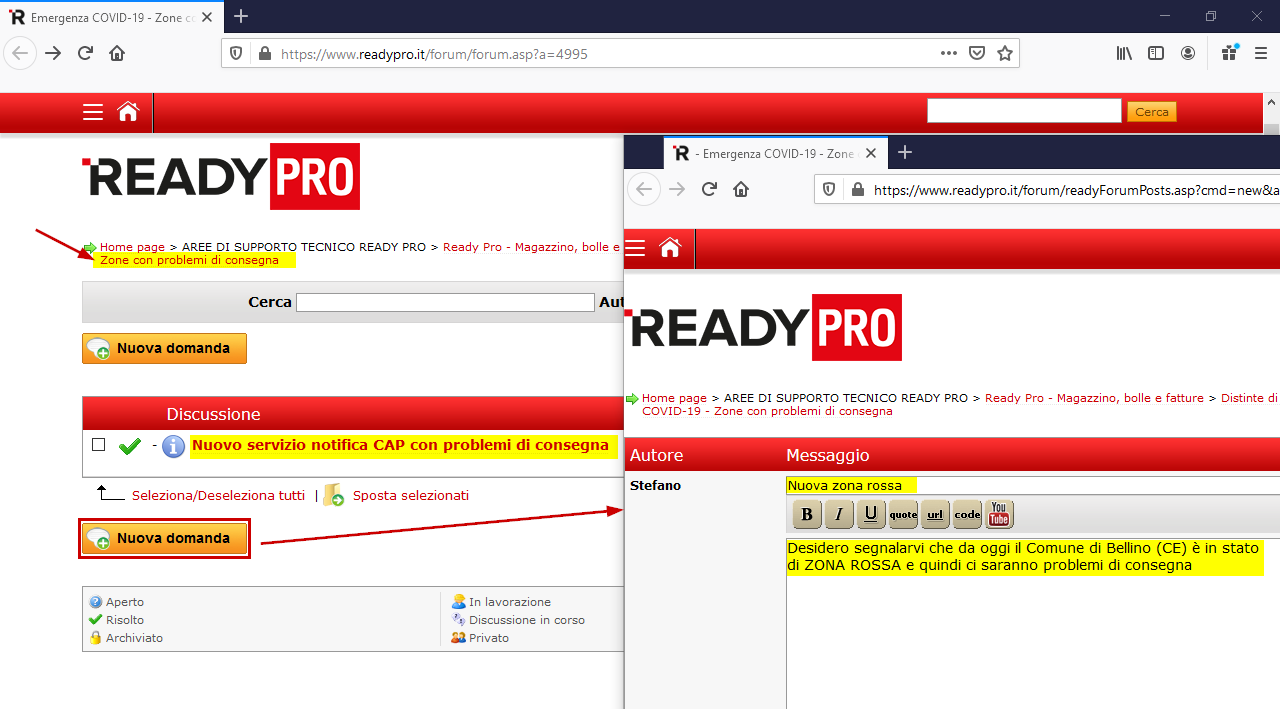Open the extension icon next to the account button
This screenshot has width=1280, height=709.
click(x=1230, y=53)
